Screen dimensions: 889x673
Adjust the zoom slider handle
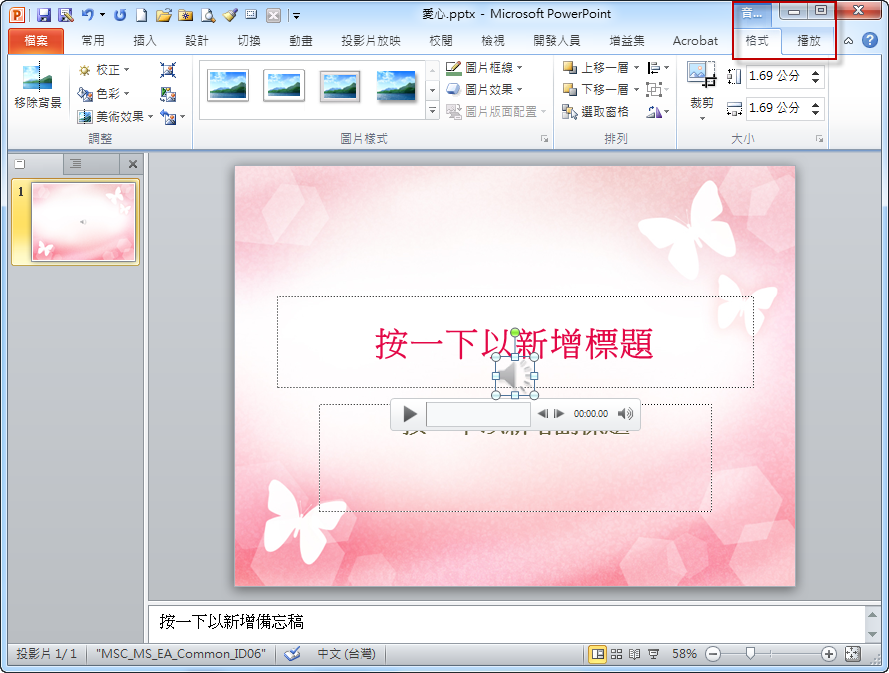(x=750, y=654)
